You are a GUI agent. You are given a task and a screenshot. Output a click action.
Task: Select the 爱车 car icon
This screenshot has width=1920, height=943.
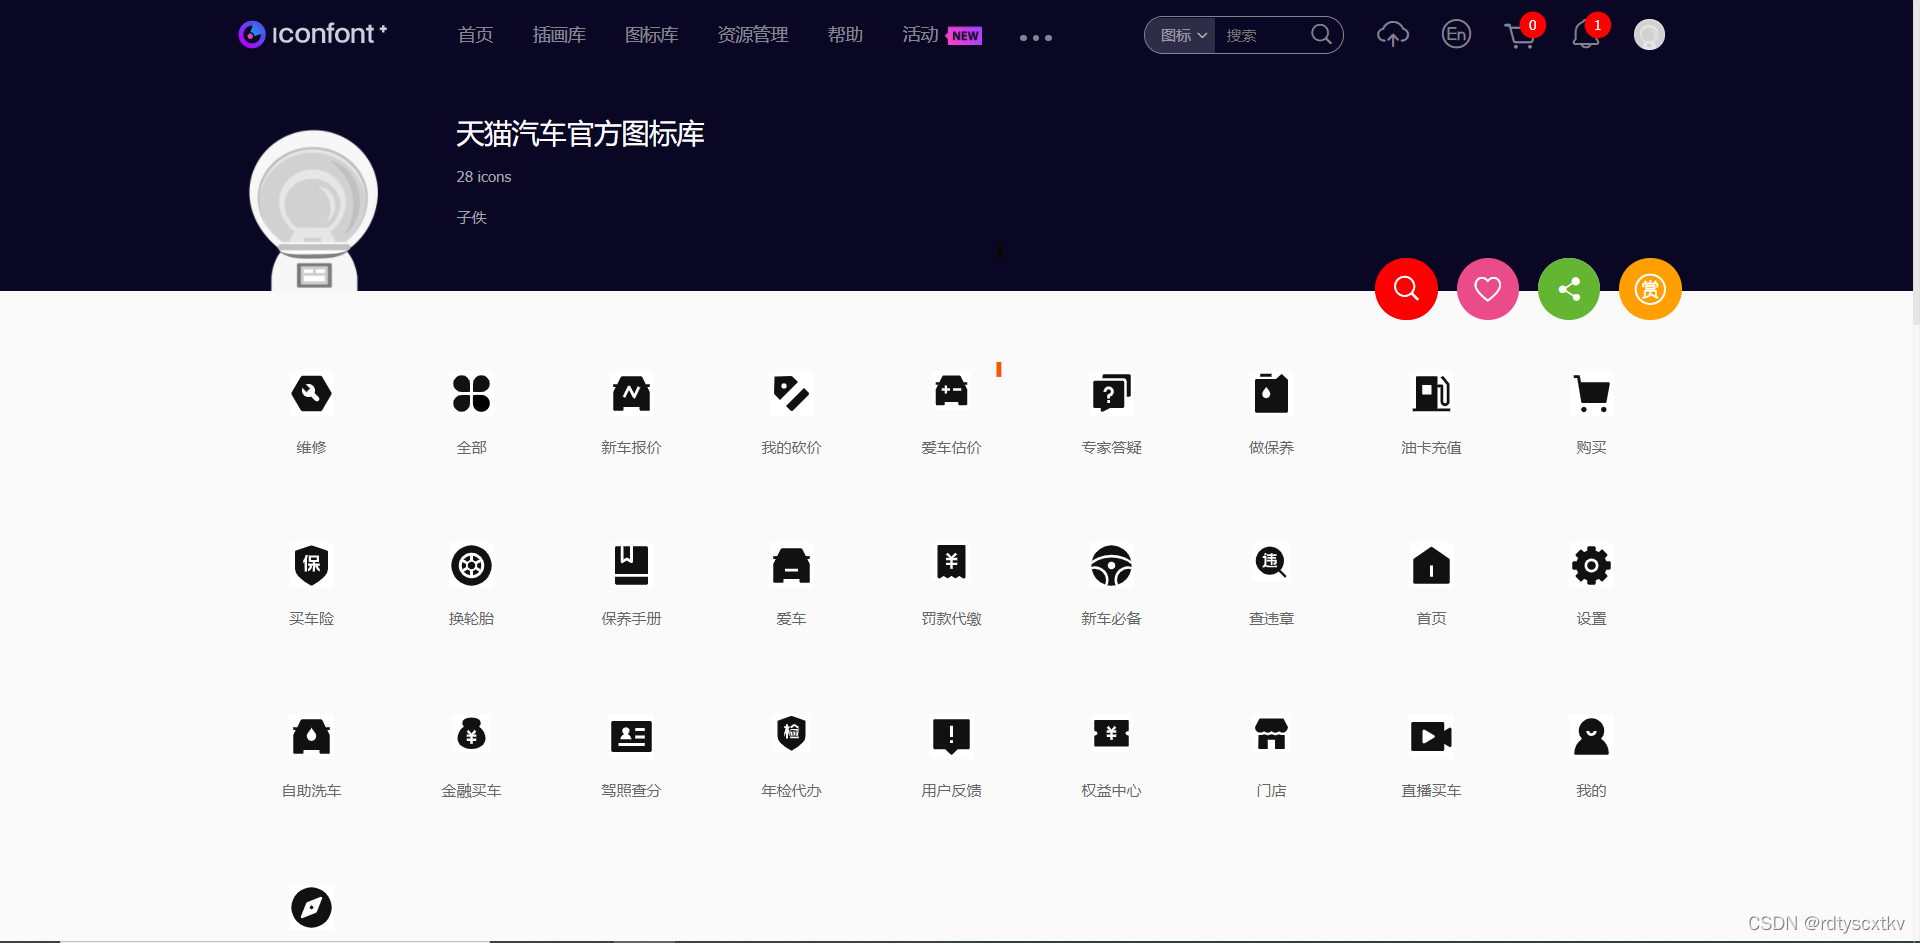pyautogui.click(x=791, y=565)
